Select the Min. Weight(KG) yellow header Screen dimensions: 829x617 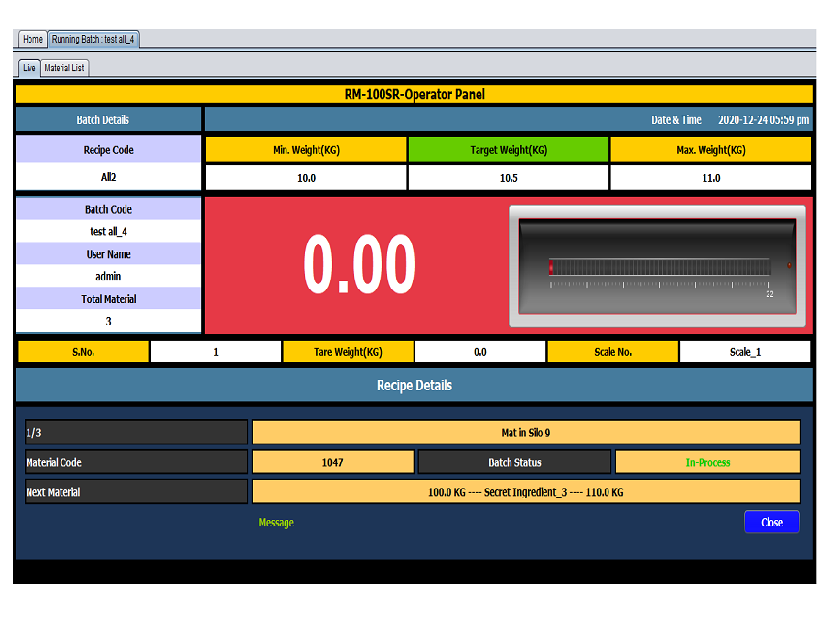[x=304, y=148]
